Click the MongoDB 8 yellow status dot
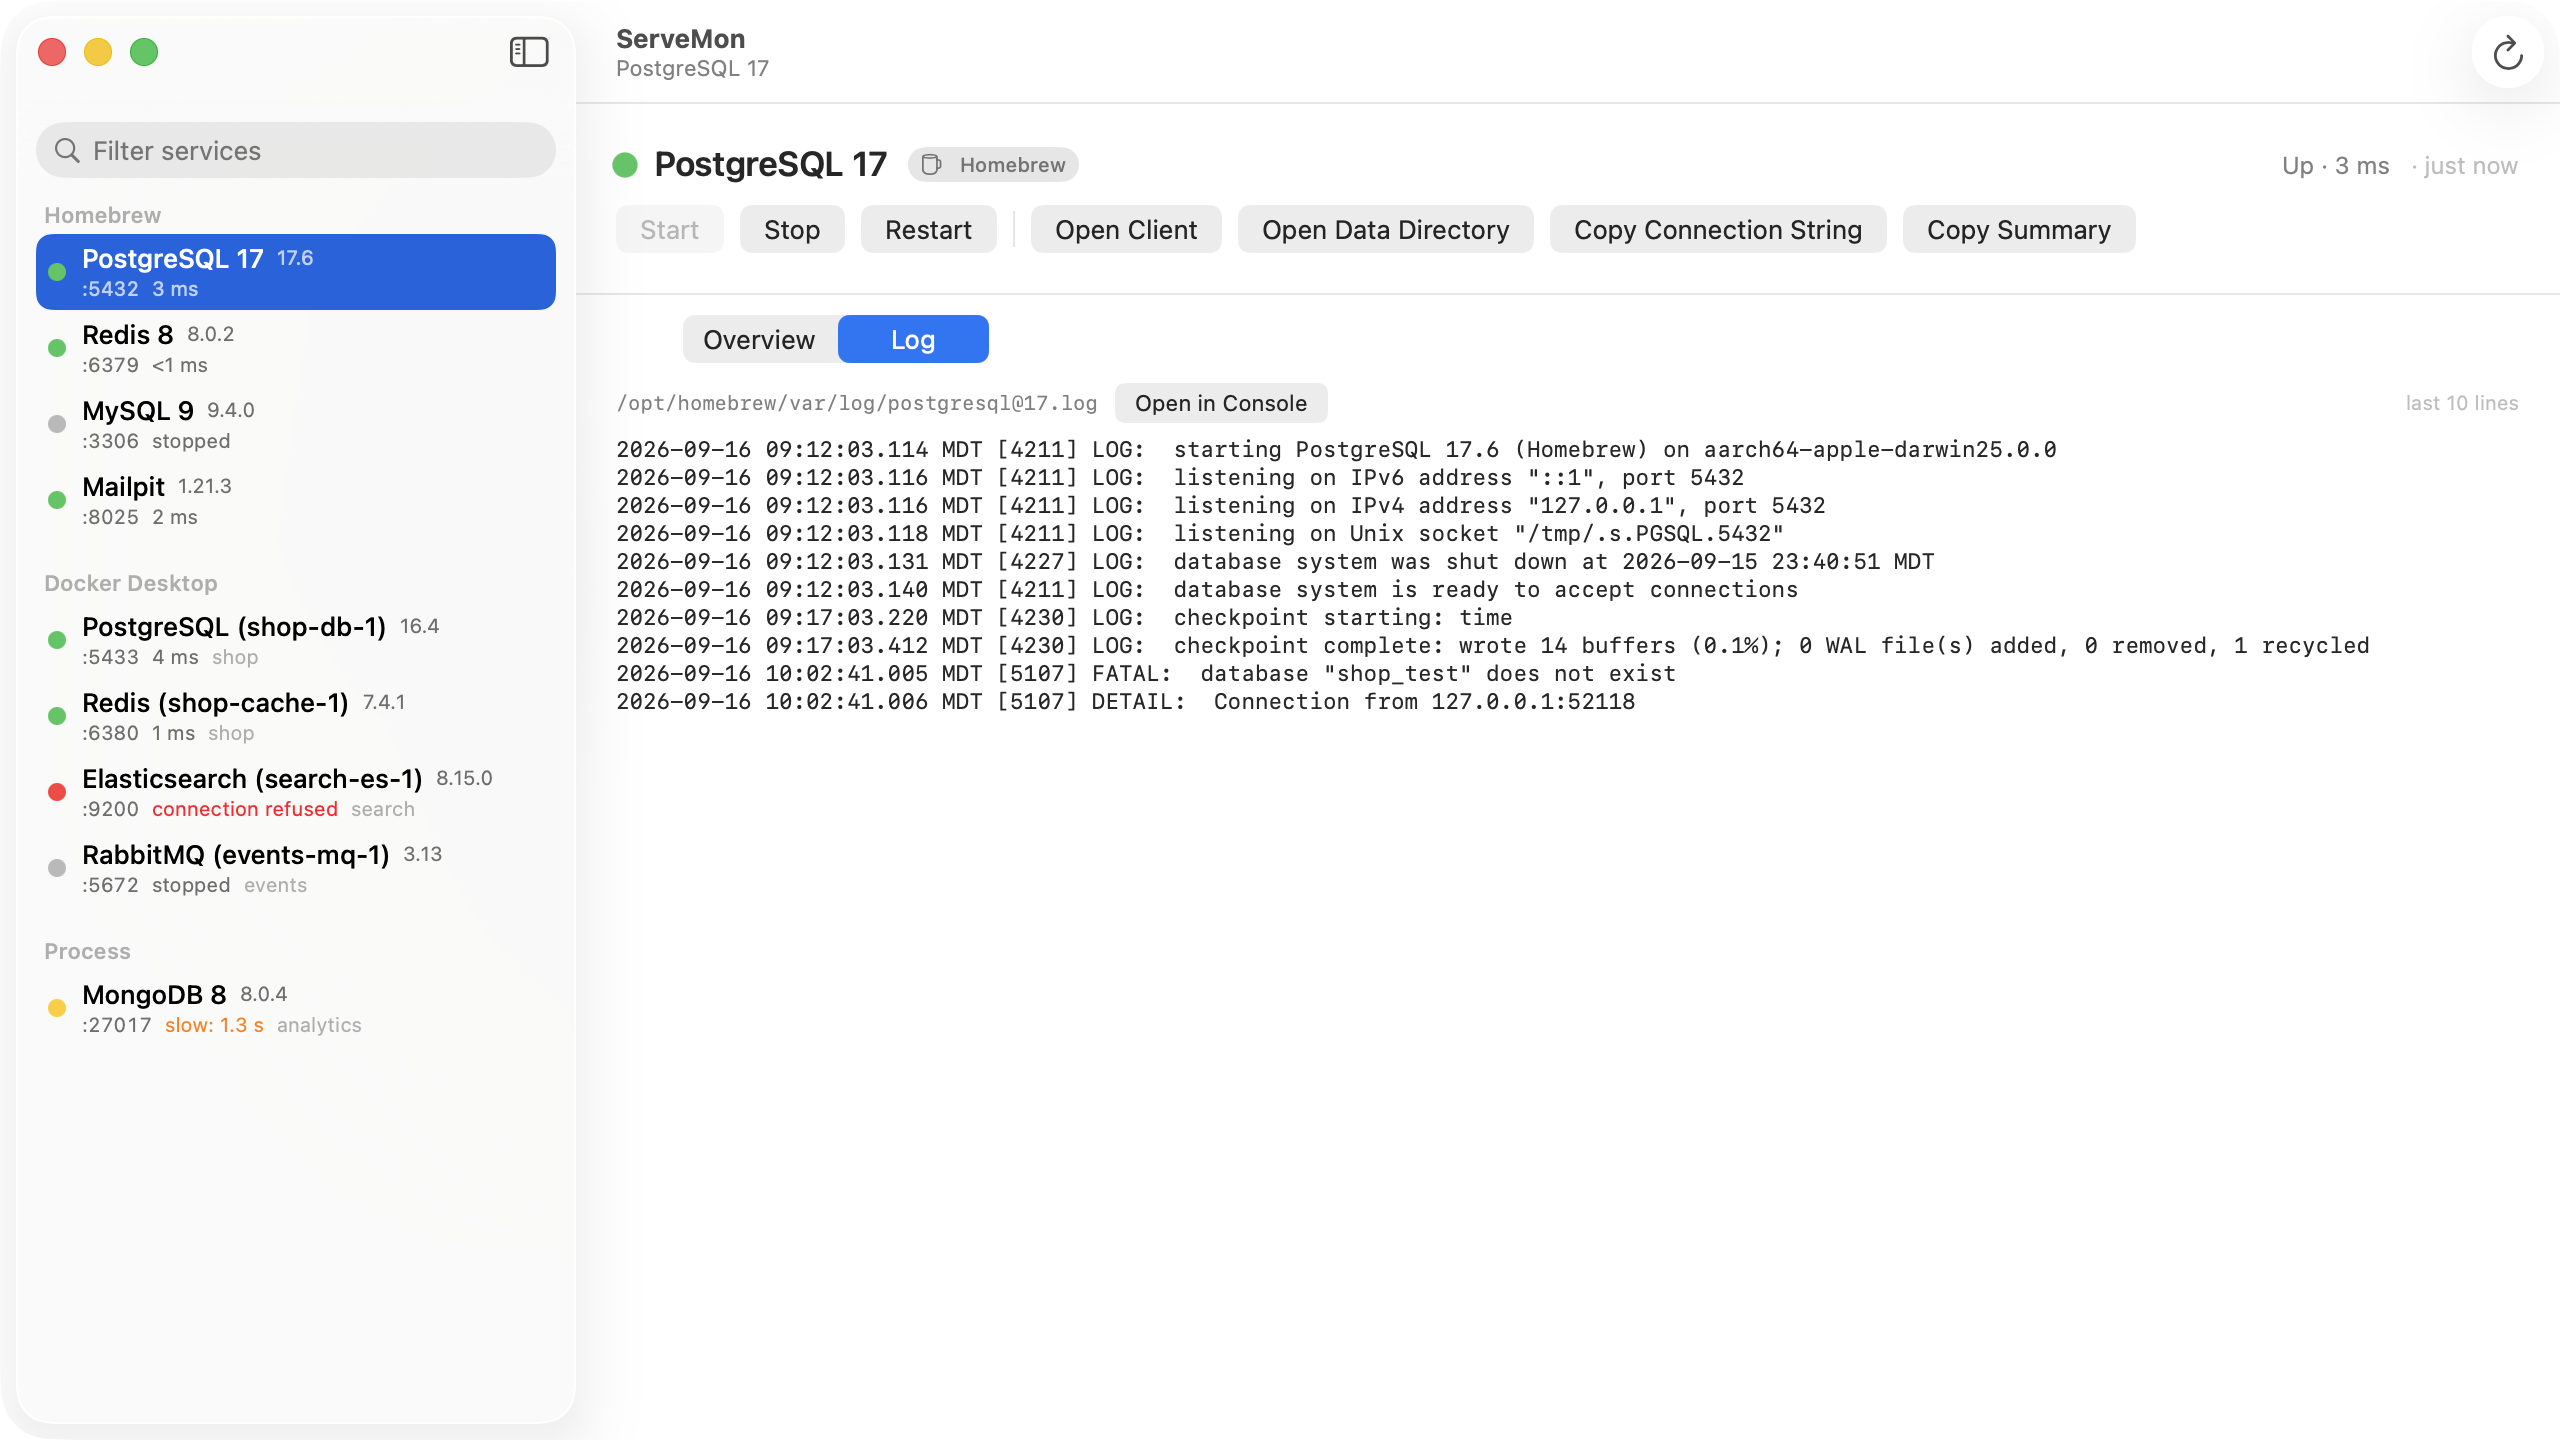Image resolution: width=2560 pixels, height=1440 pixels. (x=57, y=1008)
